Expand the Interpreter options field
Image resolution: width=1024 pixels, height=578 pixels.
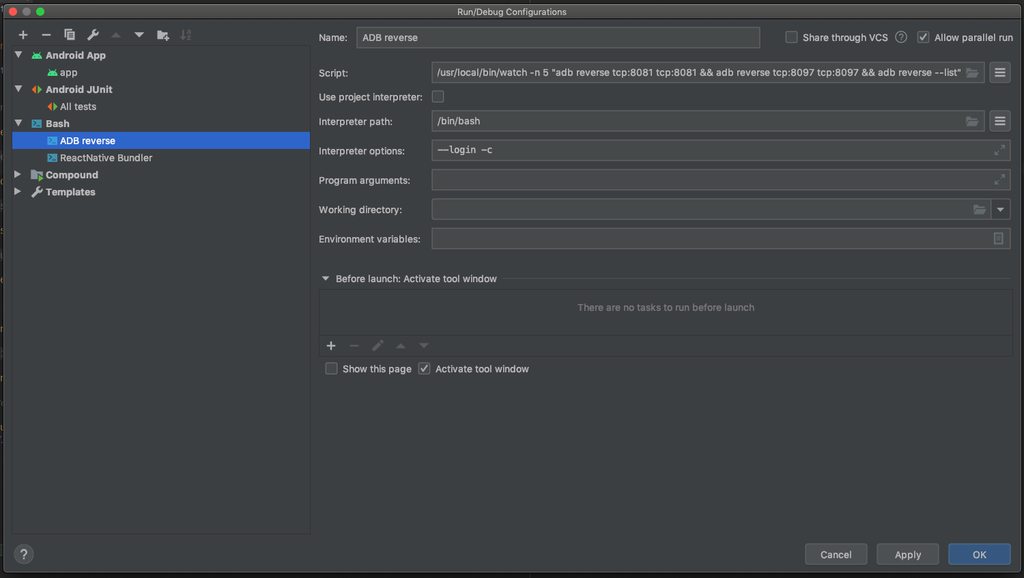pos(999,150)
